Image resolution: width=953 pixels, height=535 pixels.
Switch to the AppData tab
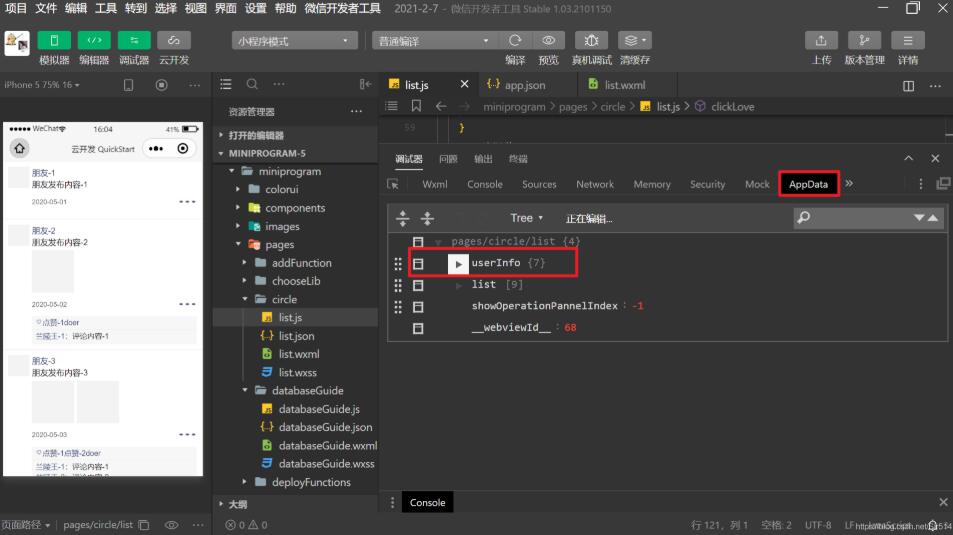[808, 184]
